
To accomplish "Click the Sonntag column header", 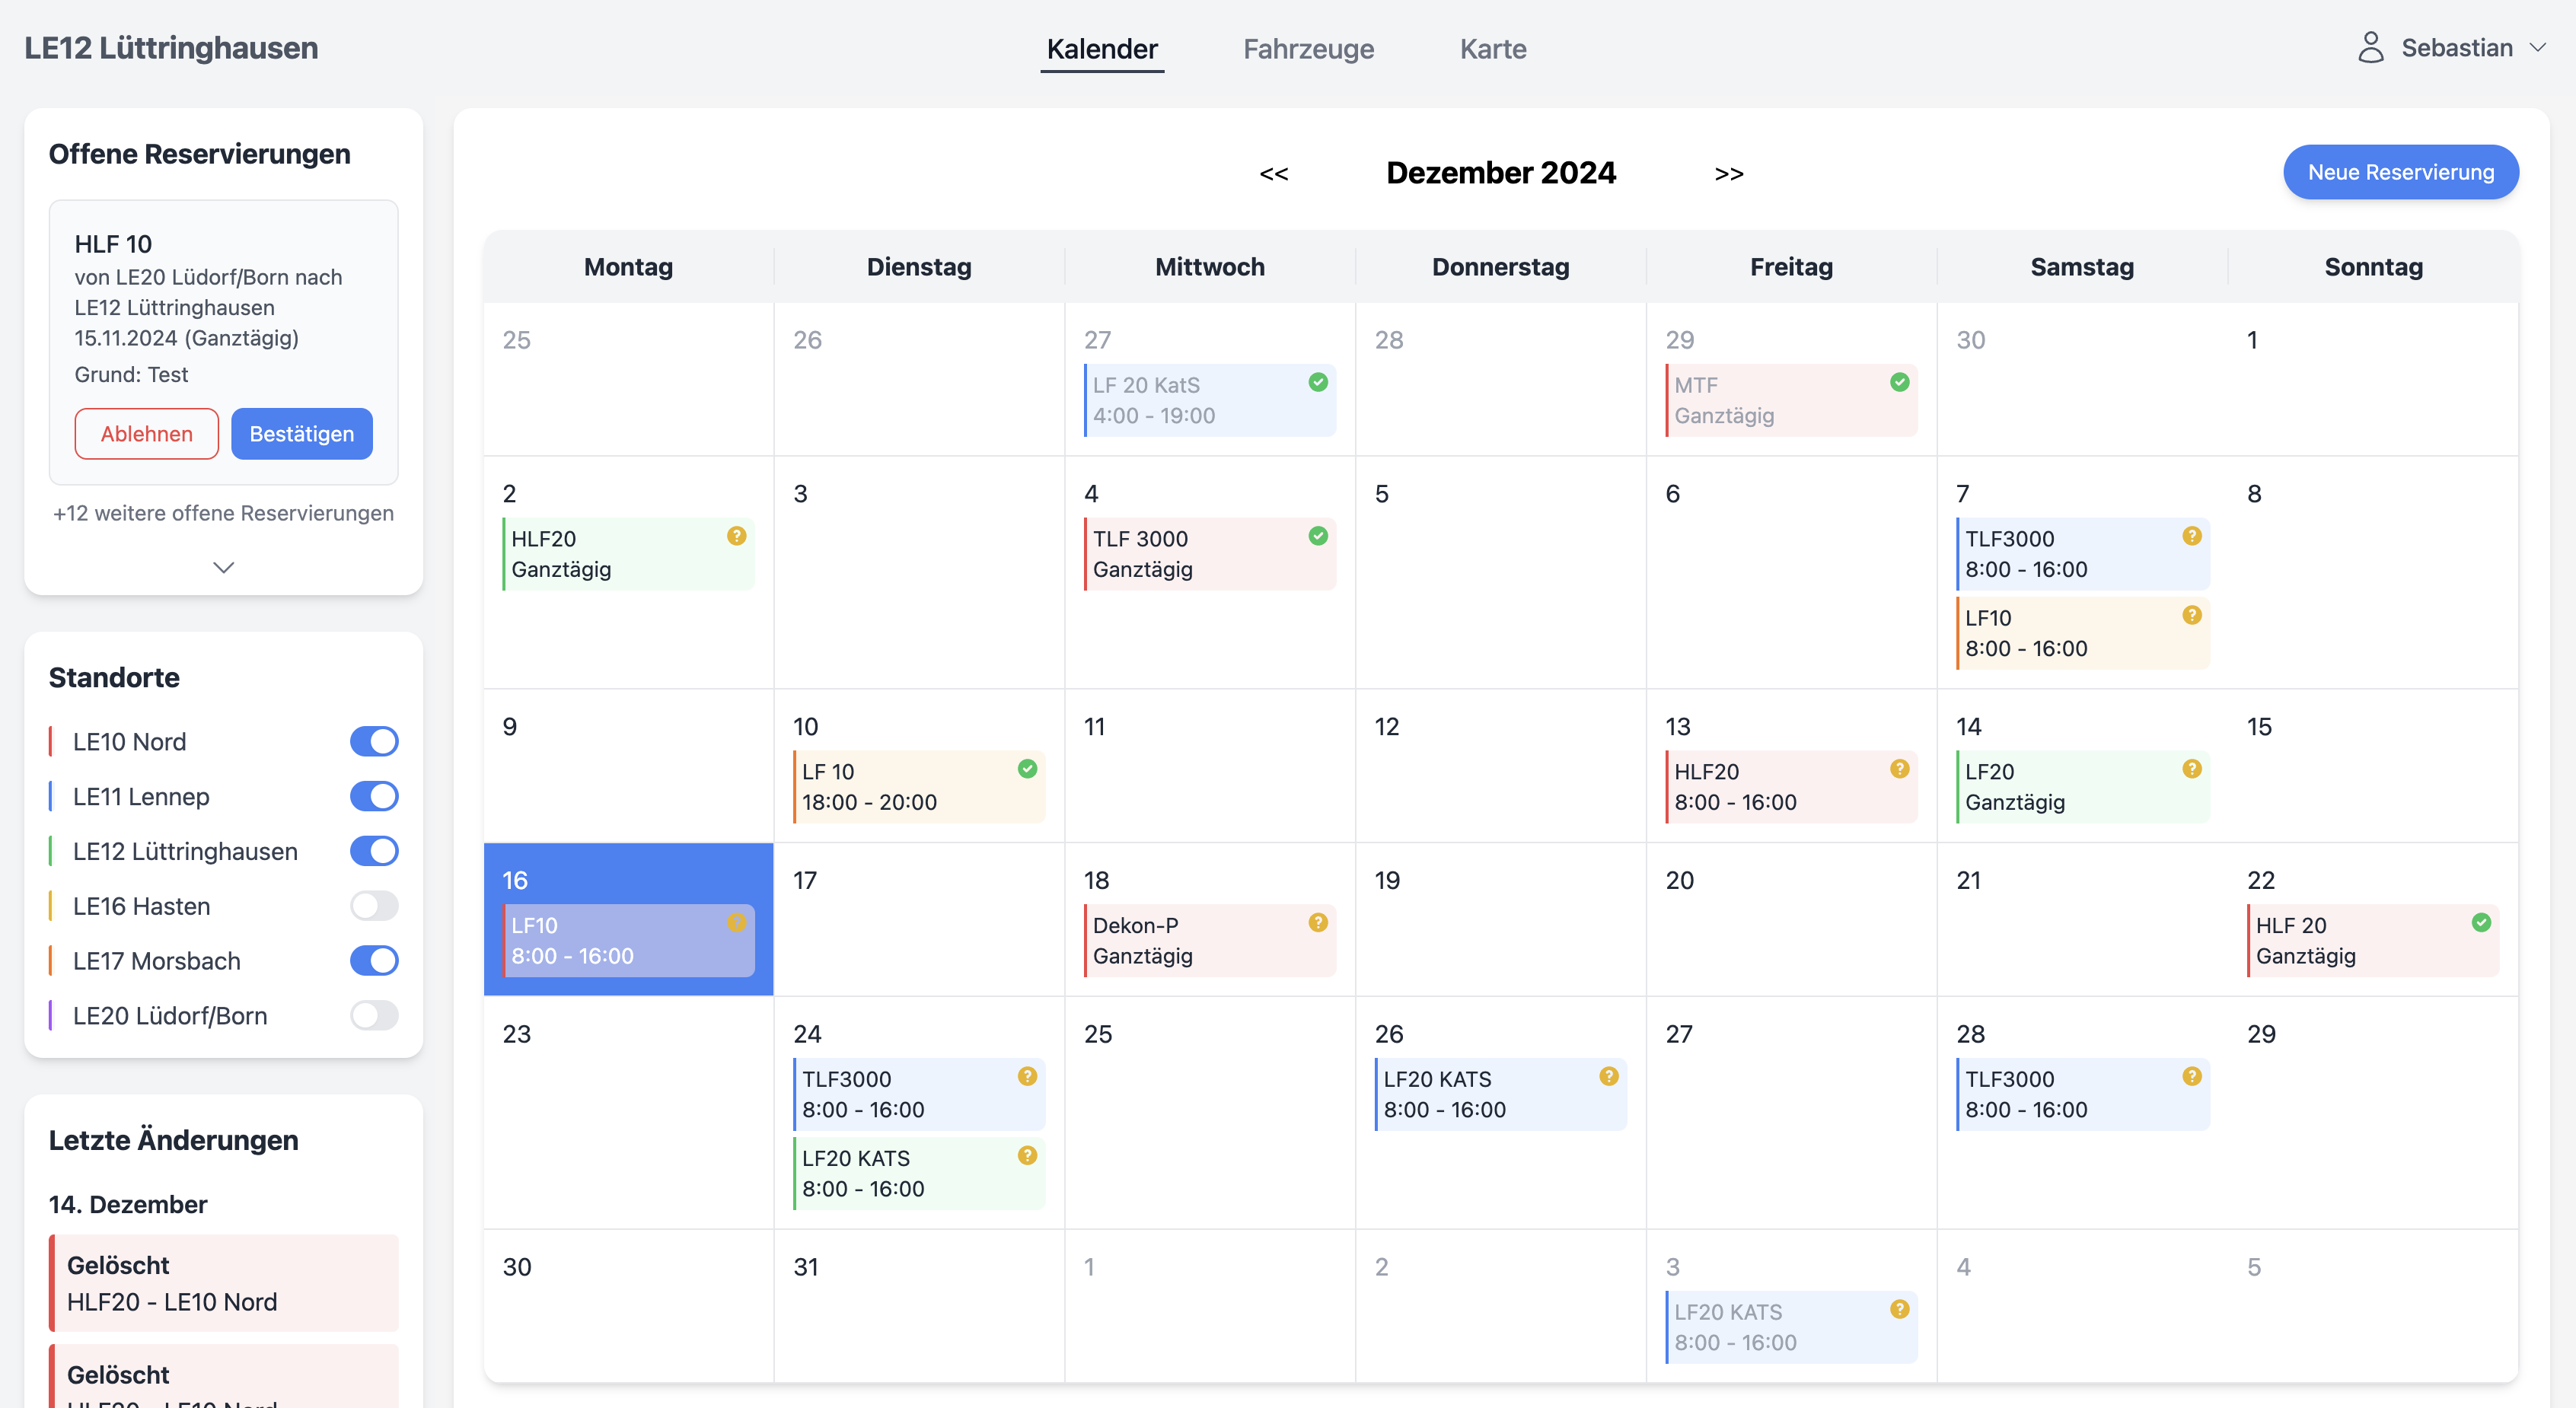I will click(x=2373, y=267).
